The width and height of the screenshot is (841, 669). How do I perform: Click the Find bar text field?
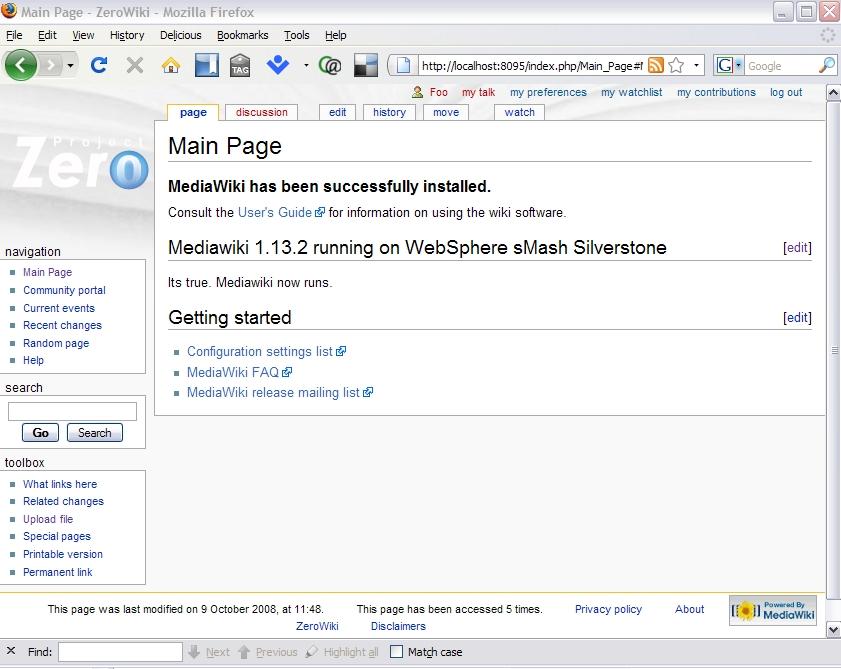120,652
